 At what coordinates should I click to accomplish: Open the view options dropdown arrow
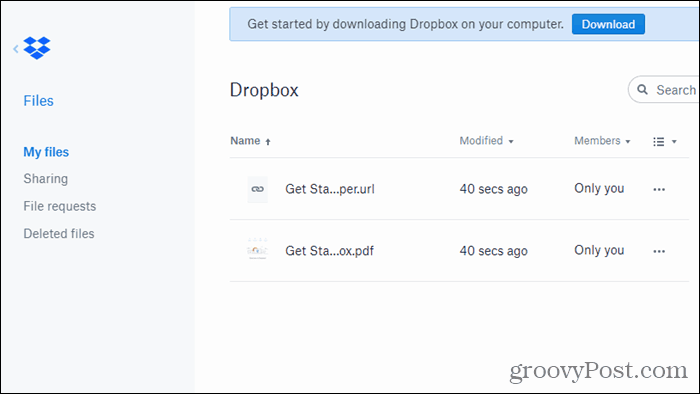click(x=674, y=141)
